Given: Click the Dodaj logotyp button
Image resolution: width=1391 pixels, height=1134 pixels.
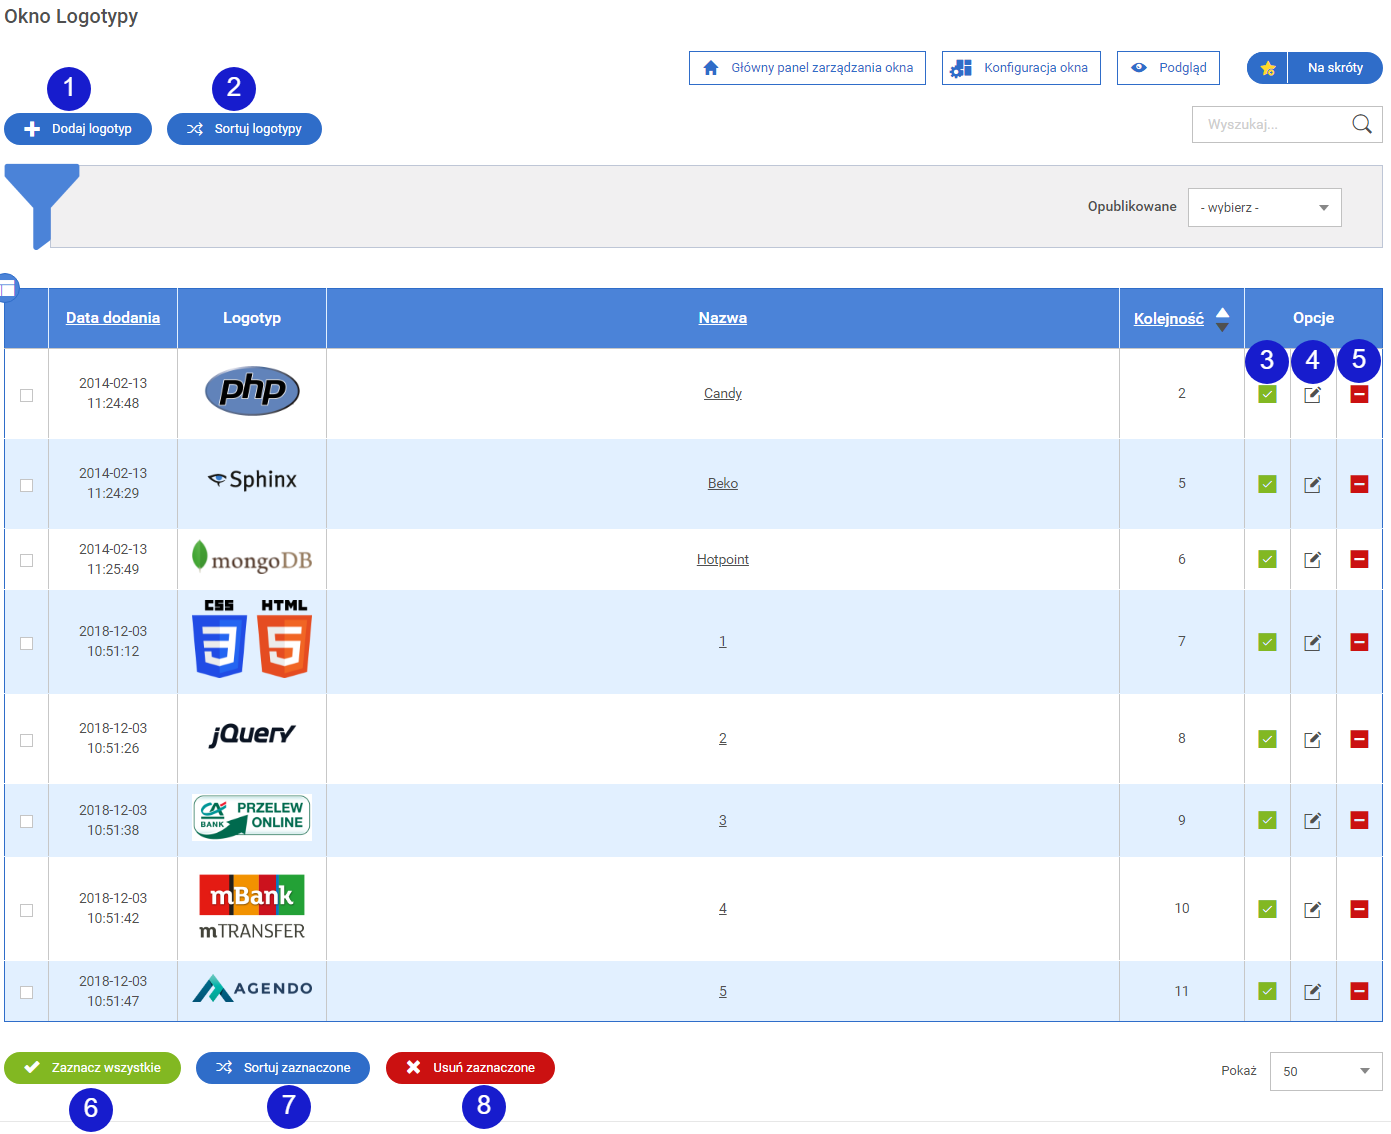Looking at the screenshot, I should click(78, 129).
